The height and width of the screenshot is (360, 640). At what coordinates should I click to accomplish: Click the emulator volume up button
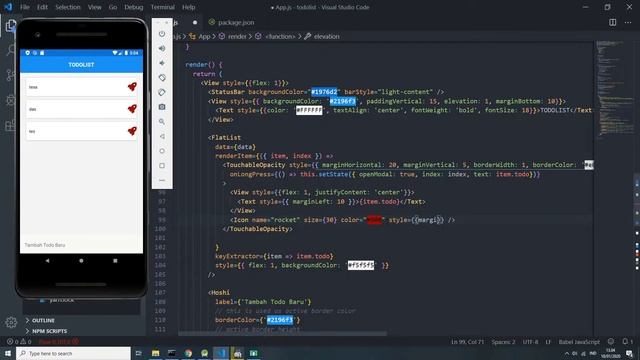click(162, 48)
